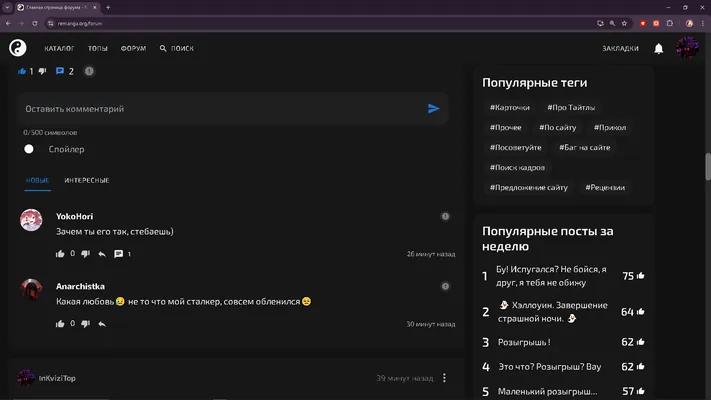This screenshot has width=711, height=400.
Task: Send the comment with the blue arrow
Action: point(433,108)
